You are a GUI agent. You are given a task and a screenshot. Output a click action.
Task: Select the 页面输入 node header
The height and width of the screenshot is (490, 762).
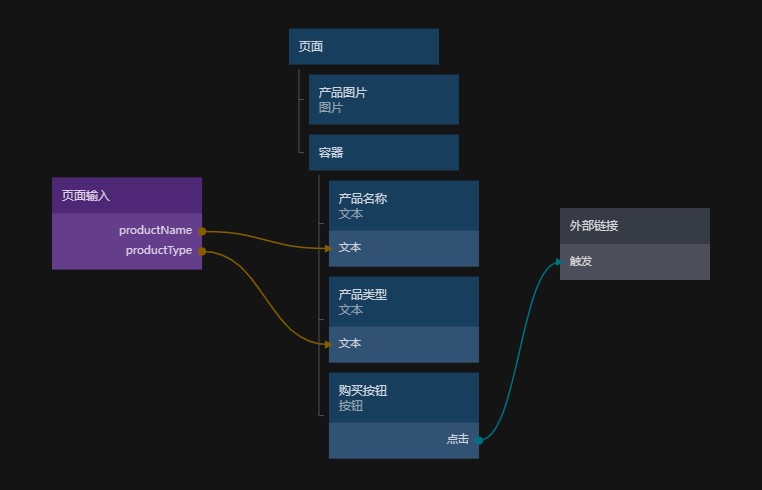[127, 195]
